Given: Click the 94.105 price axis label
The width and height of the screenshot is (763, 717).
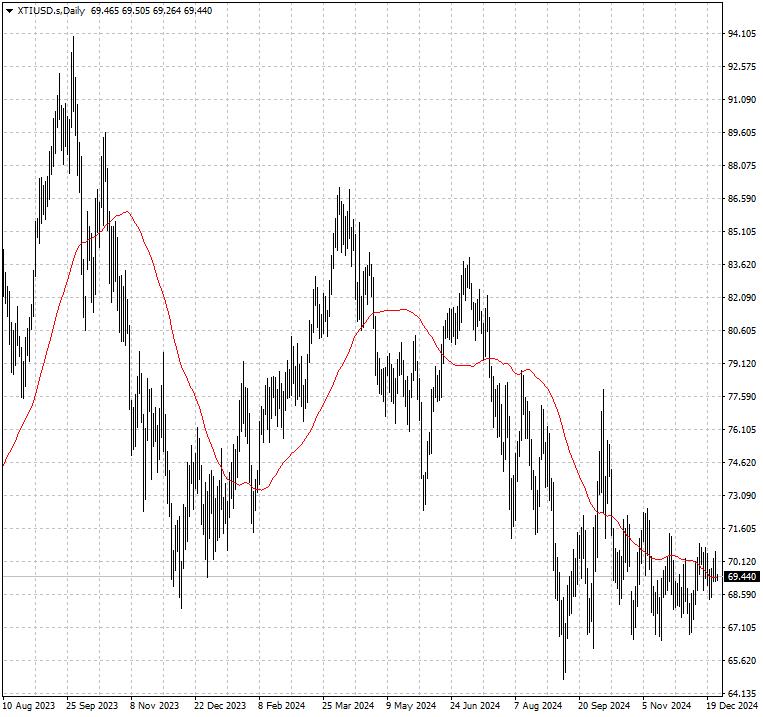Looking at the screenshot, I should [742, 34].
